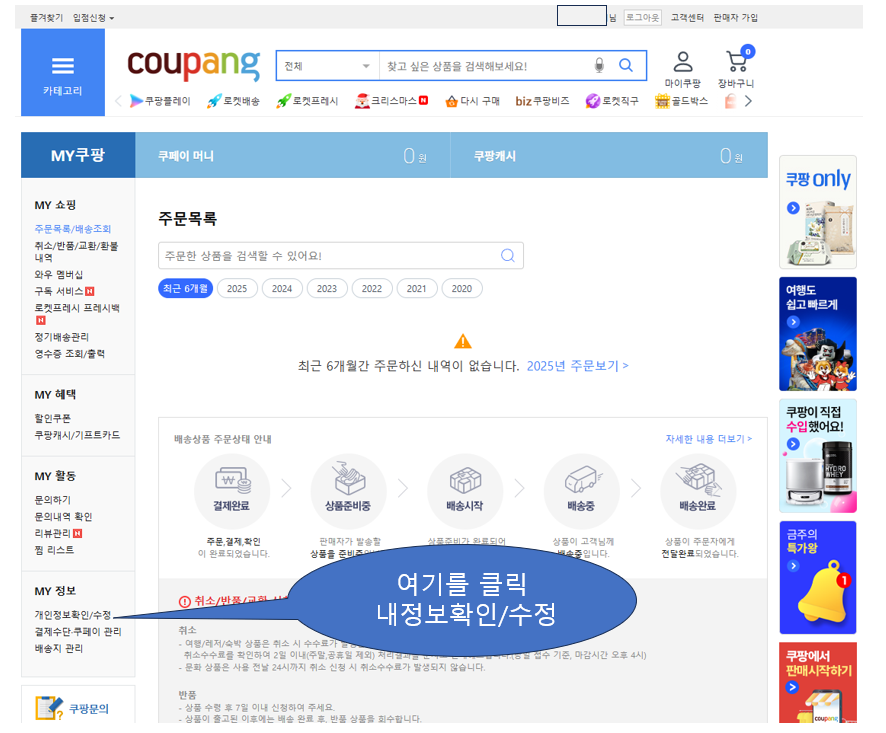Click the order search magnifier icon
This screenshot has width=886, height=733.
(507, 256)
